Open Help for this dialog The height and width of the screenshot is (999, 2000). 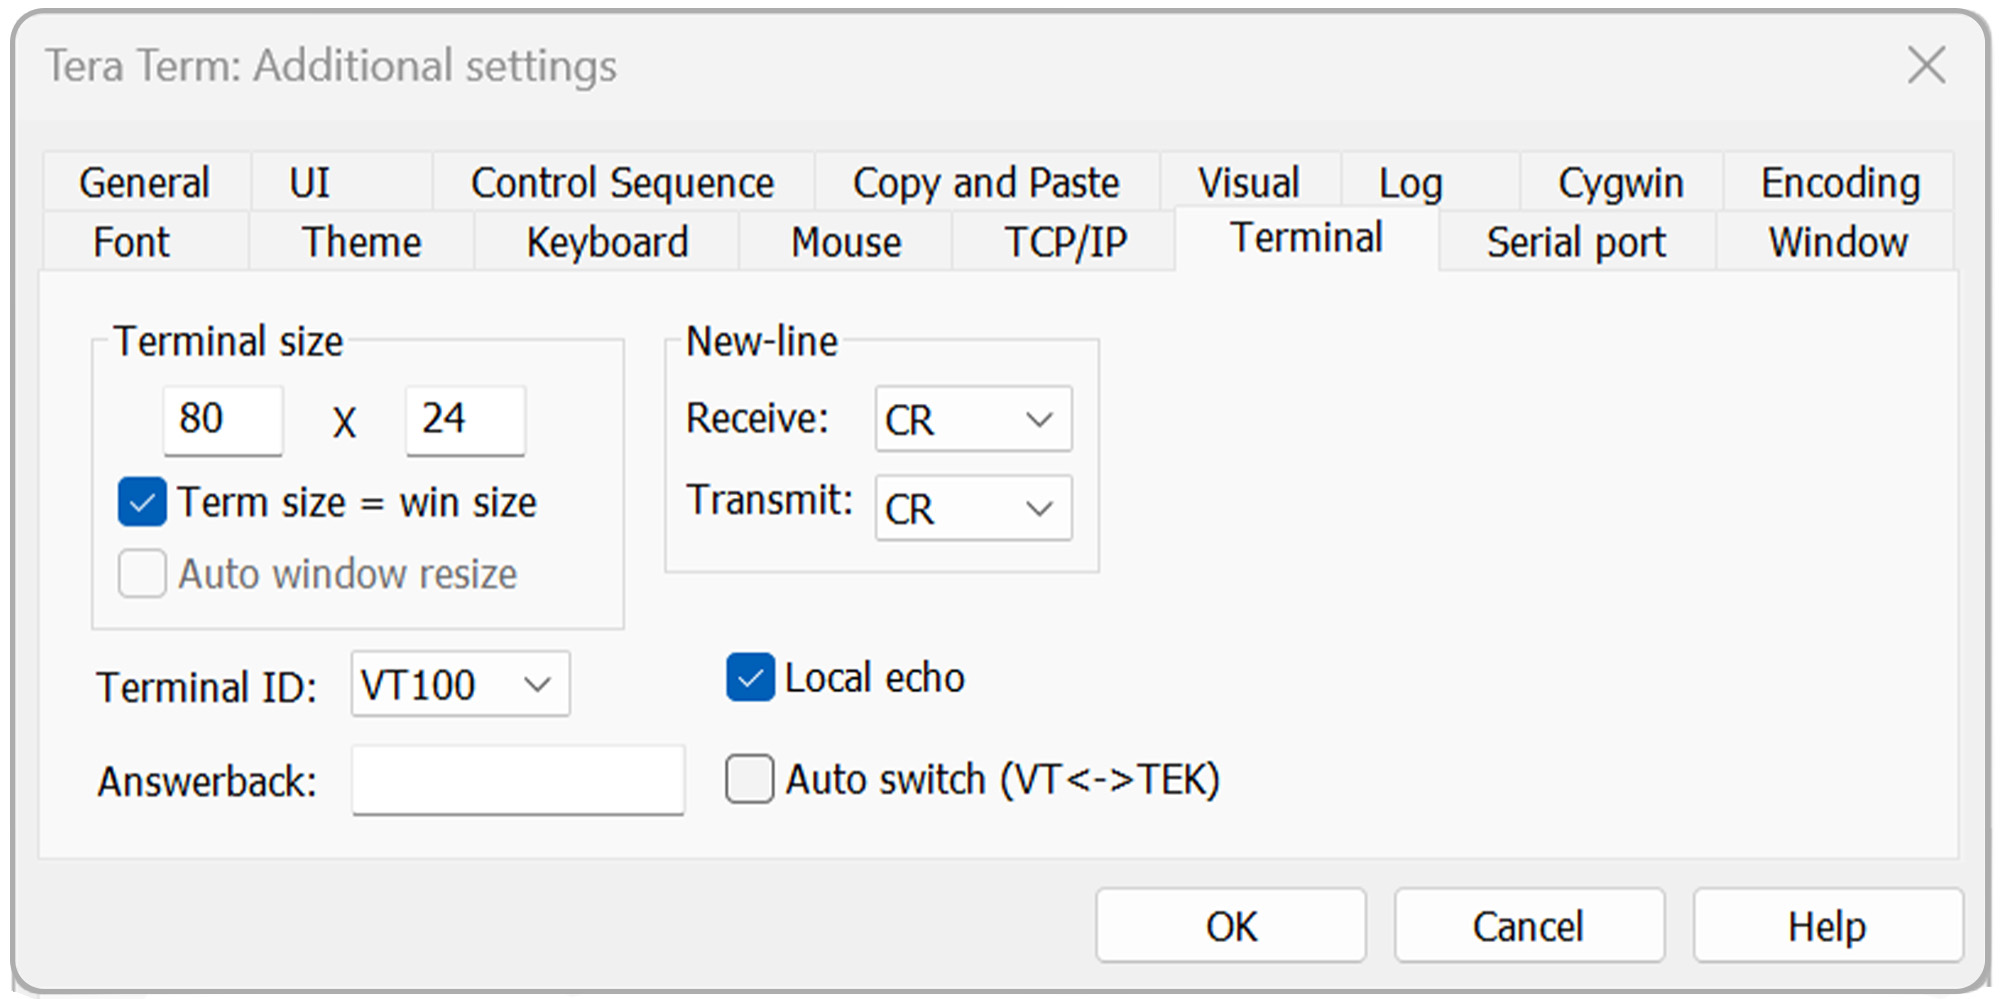1828,926
